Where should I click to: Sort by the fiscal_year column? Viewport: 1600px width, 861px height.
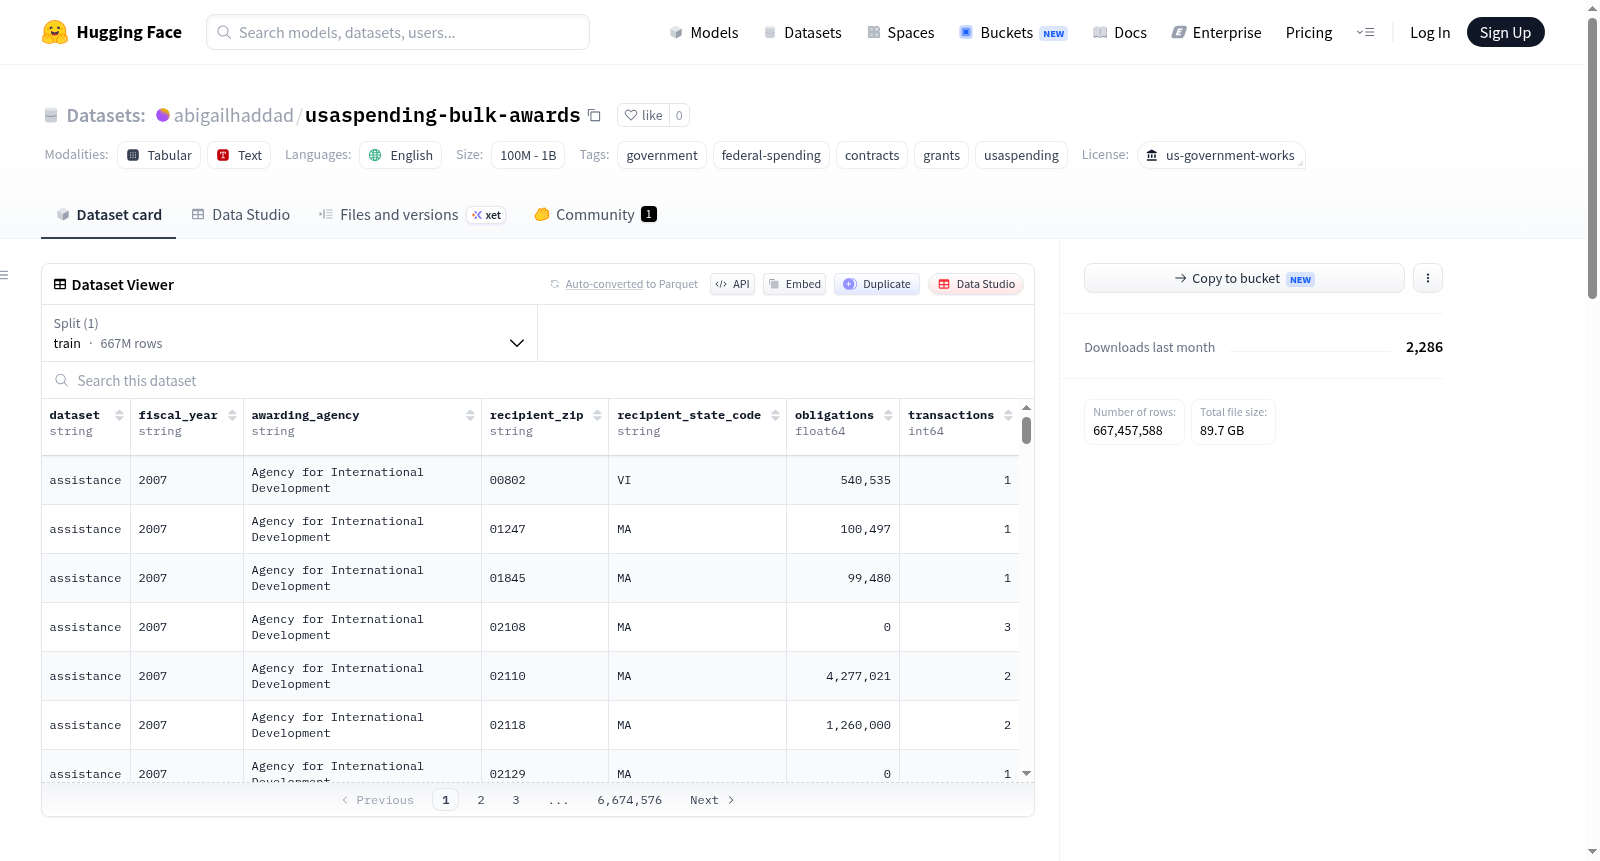(232, 415)
